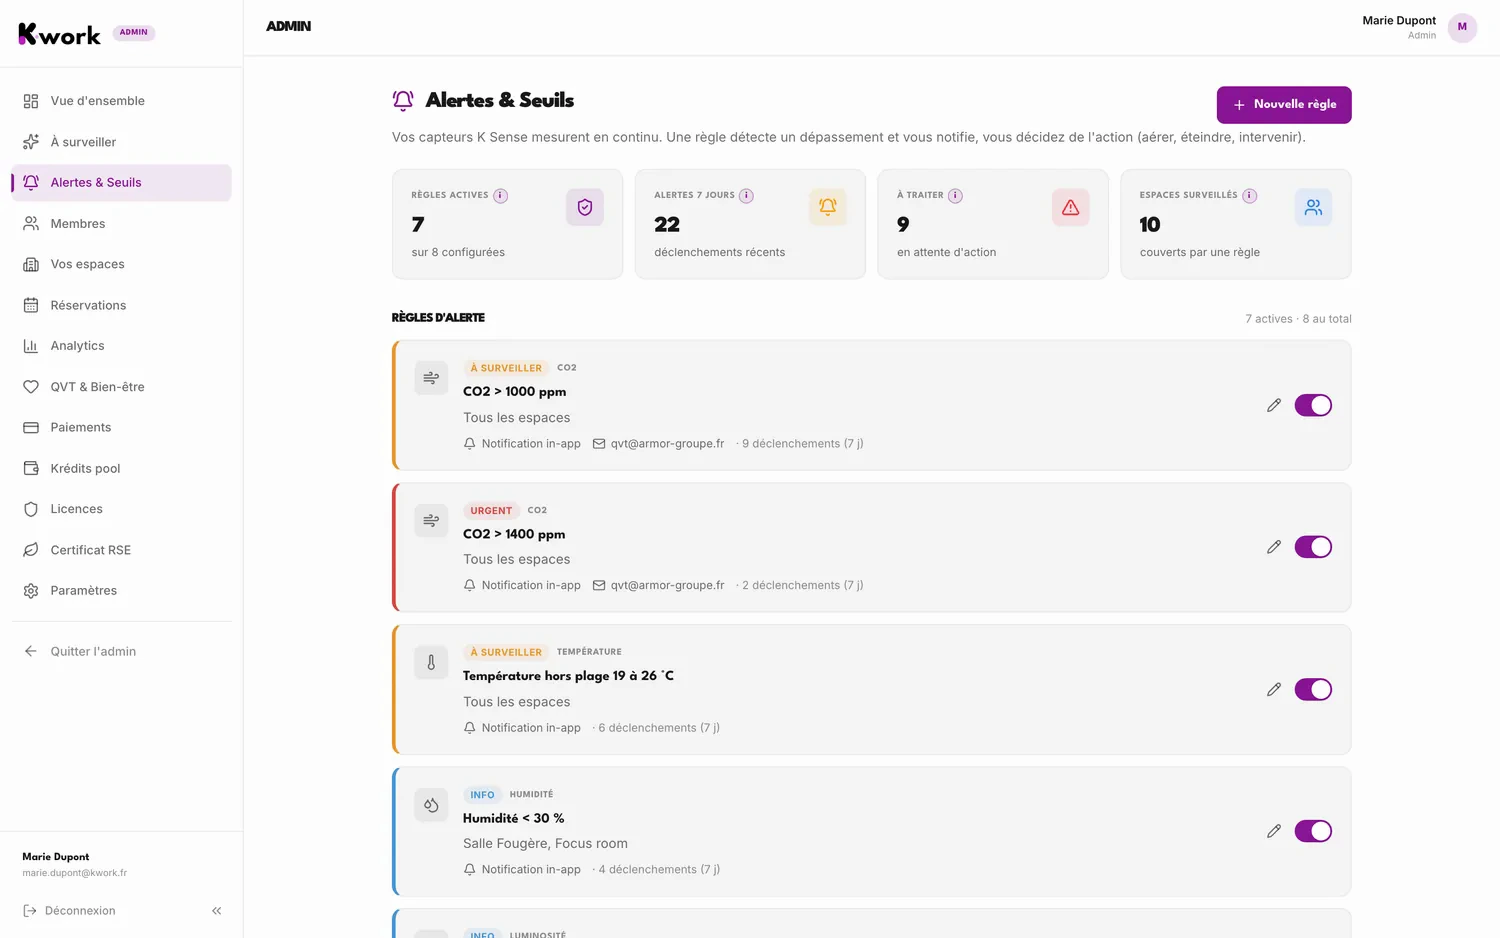Screen dimensions: 1500x938
Task: Click the Paramètres gear icon
Action: [x=31, y=591]
